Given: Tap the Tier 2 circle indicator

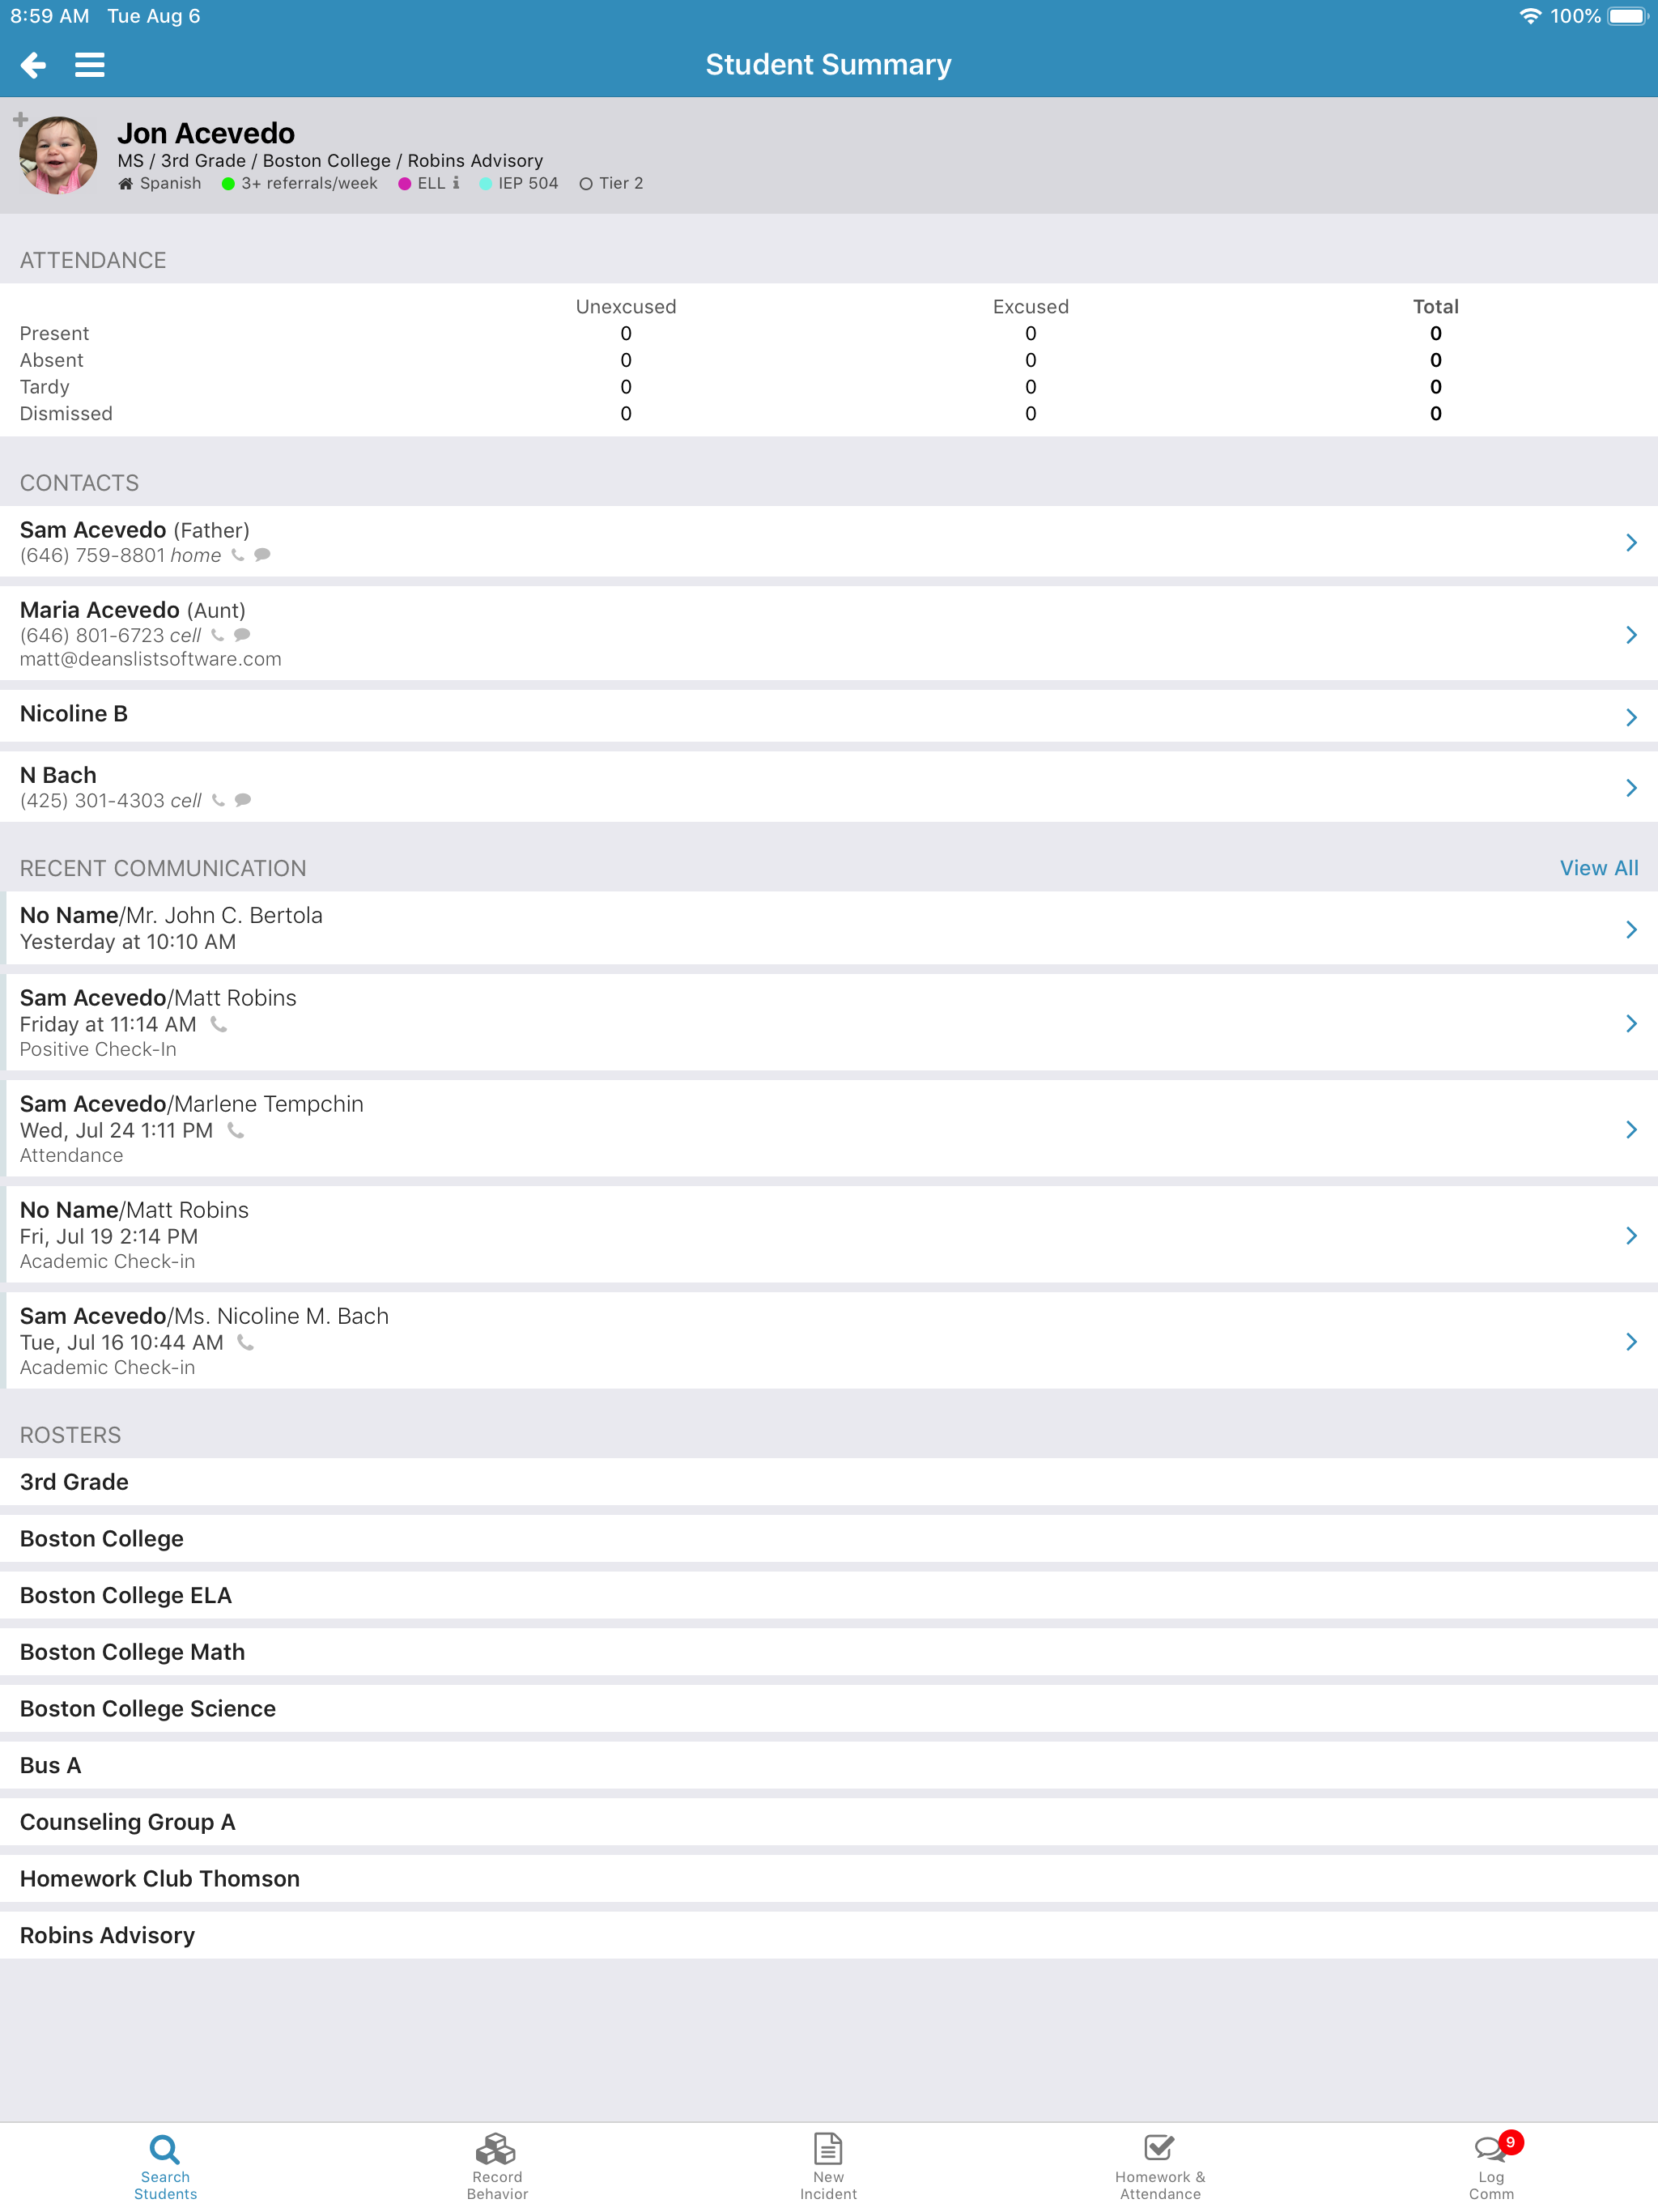Looking at the screenshot, I should click(586, 184).
